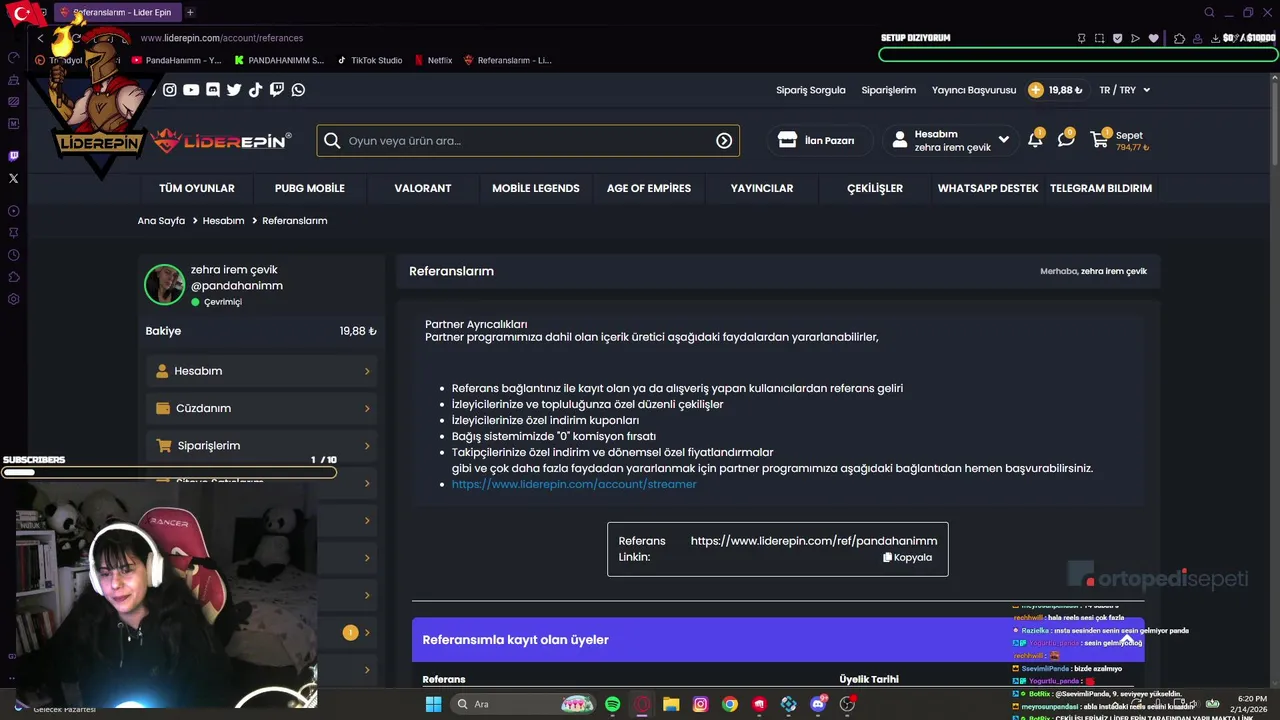This screenshot has height=720, width=1280.
Task: Open the browser extensions puzzle icon
Action: (1180, 38)
